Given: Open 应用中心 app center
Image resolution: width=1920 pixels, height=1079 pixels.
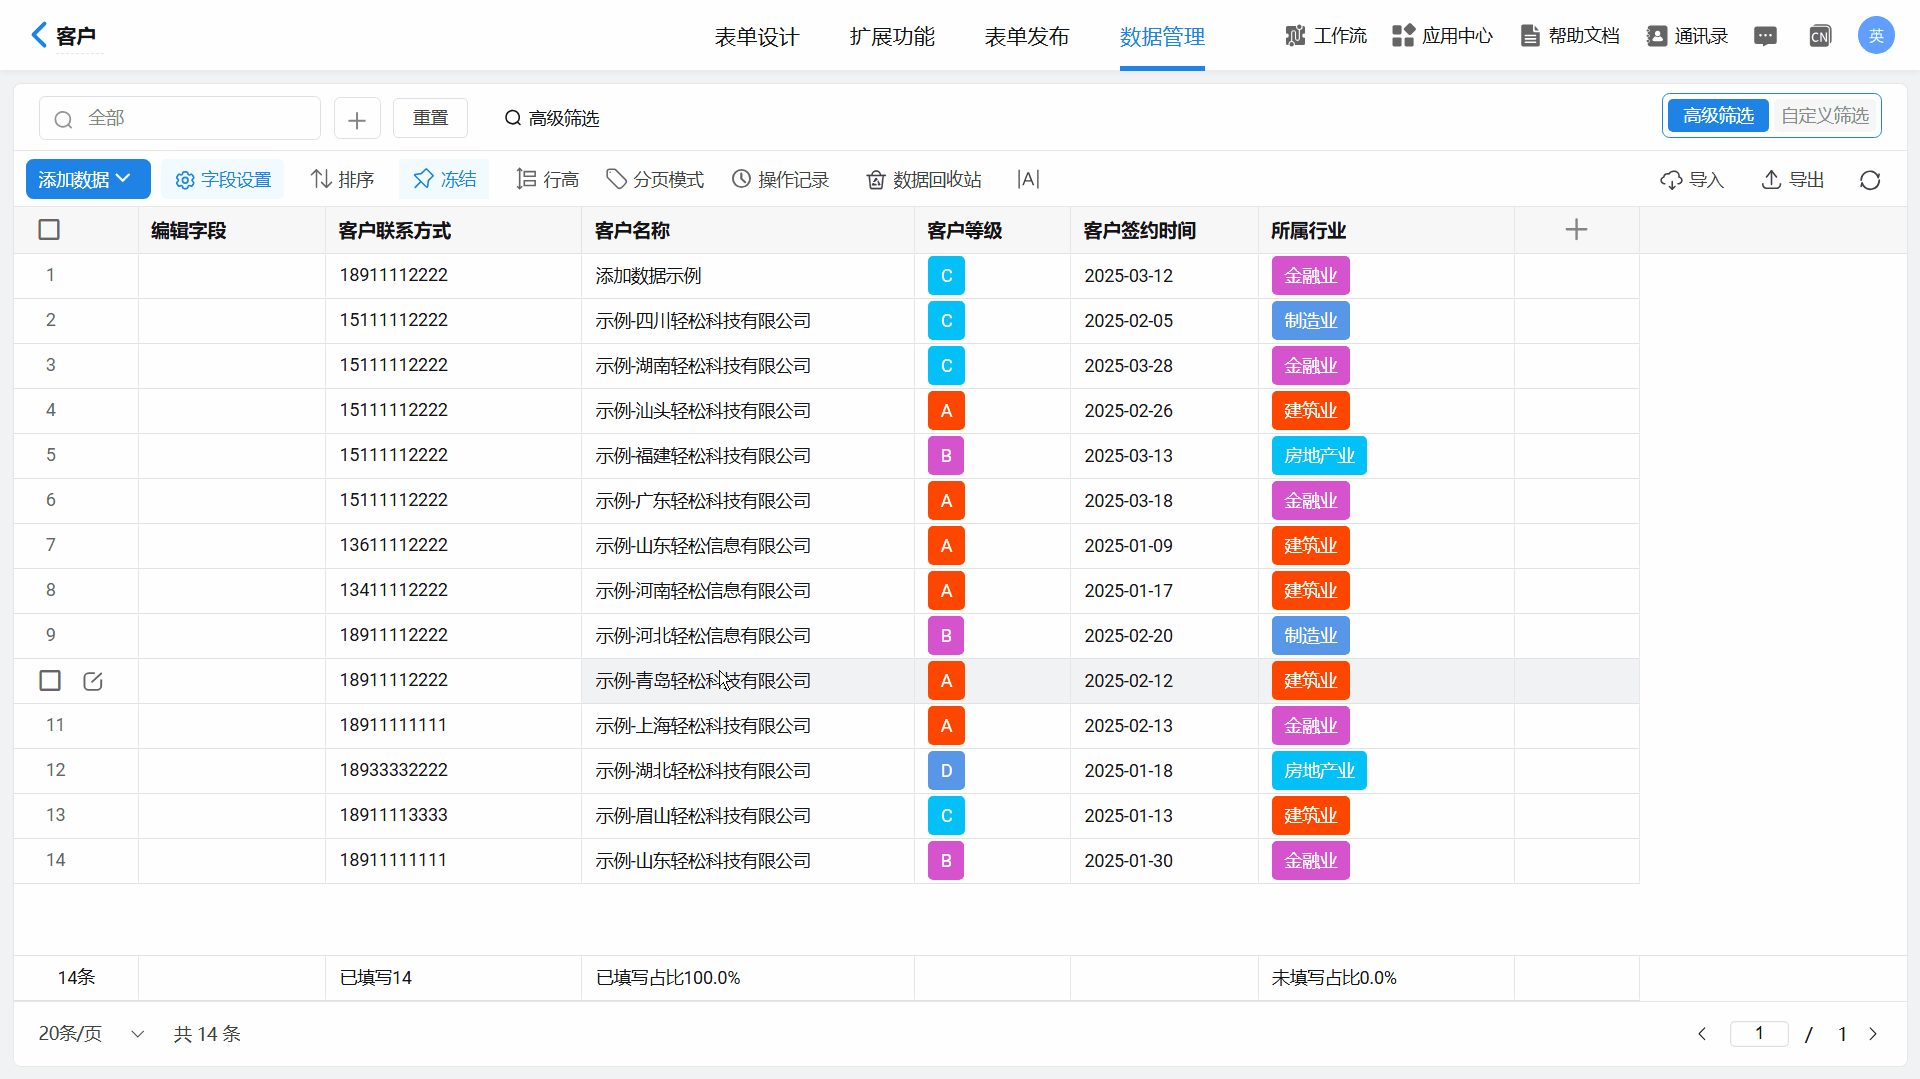Looking at the screenshot, I should tap(1442, 36).
